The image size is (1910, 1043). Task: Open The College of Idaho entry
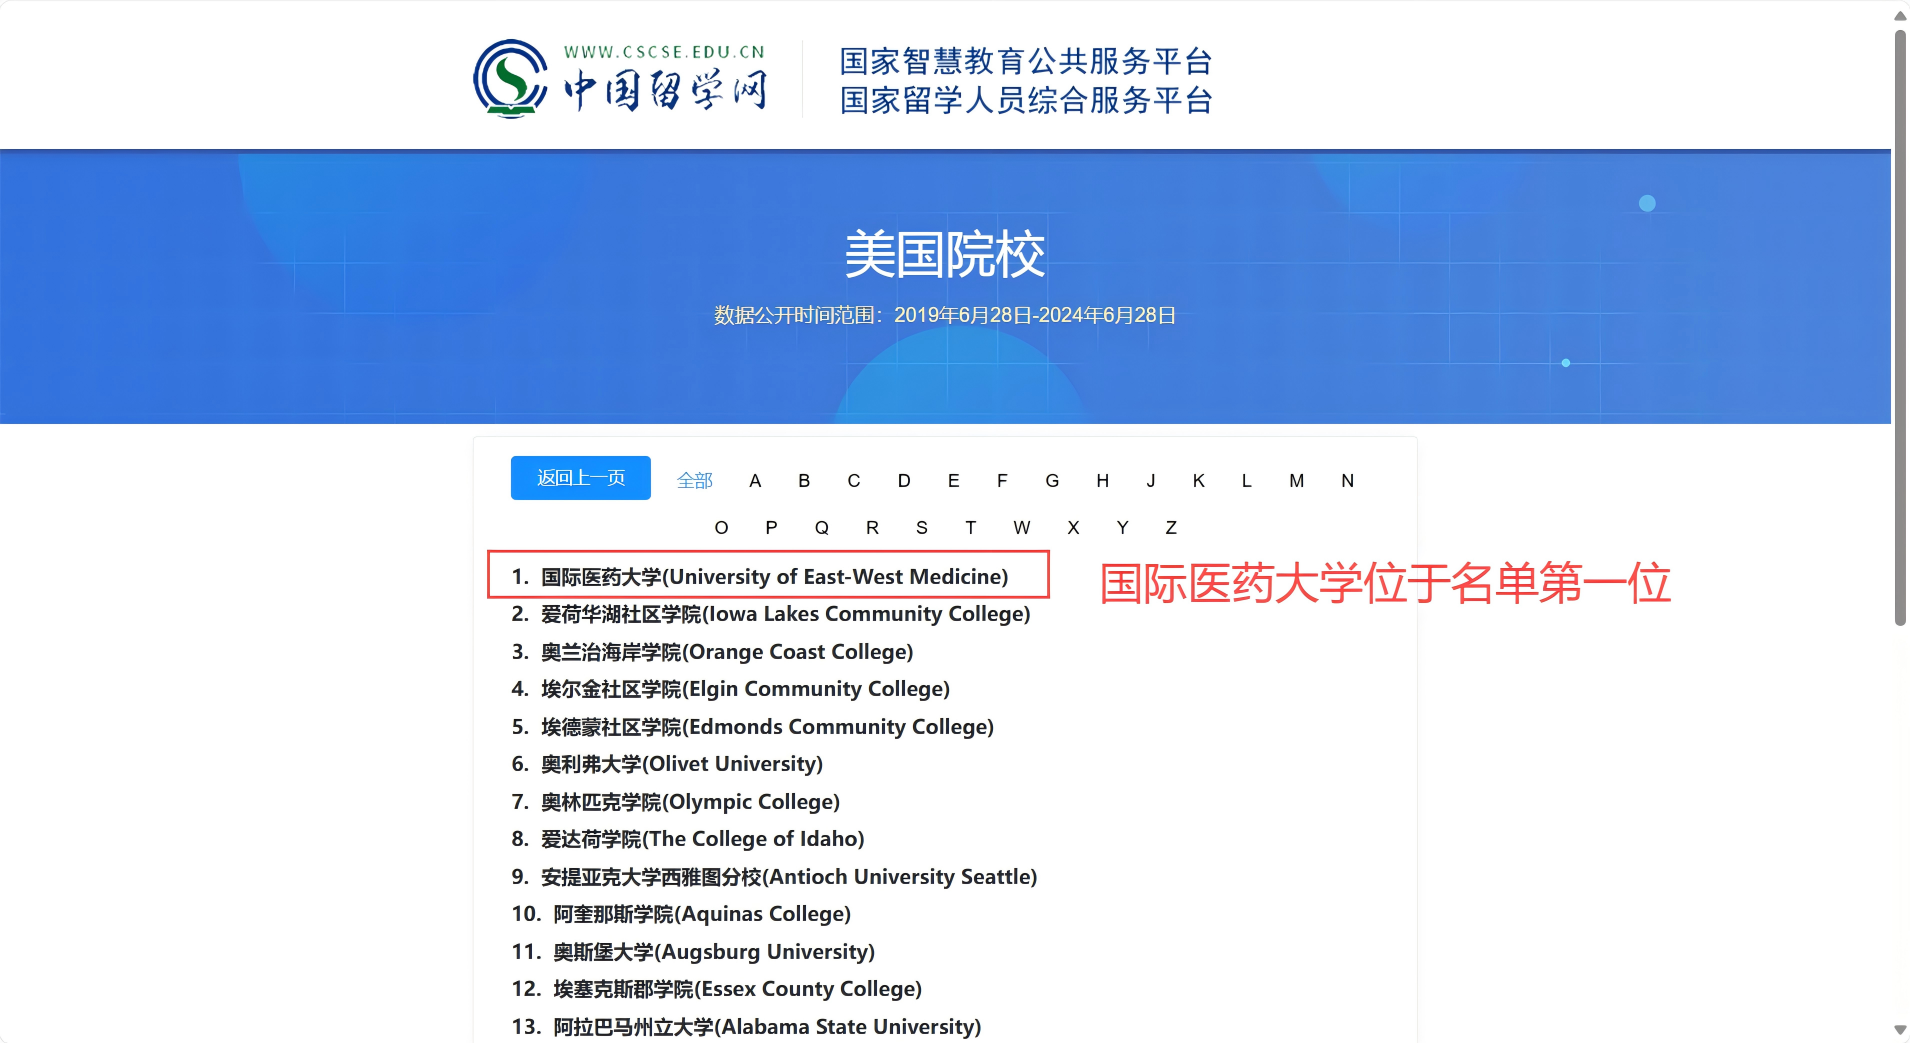[702, 839]
